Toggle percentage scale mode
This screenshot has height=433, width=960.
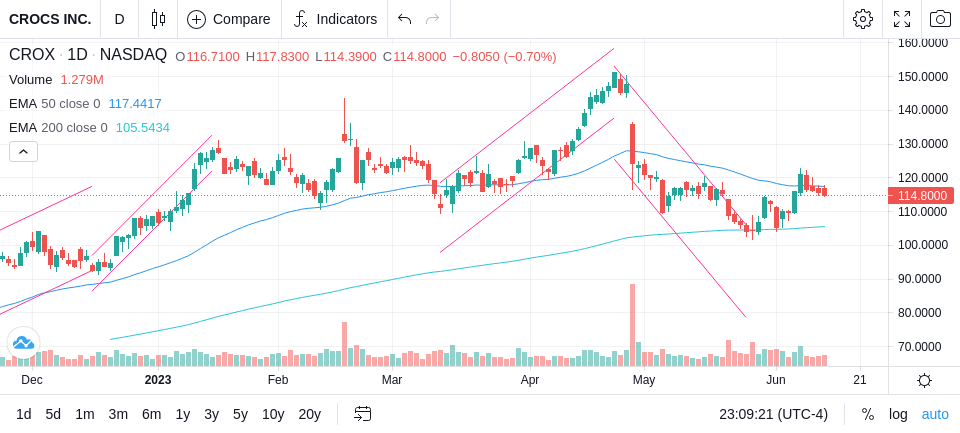pyautogui.click(x=868, y=414)
